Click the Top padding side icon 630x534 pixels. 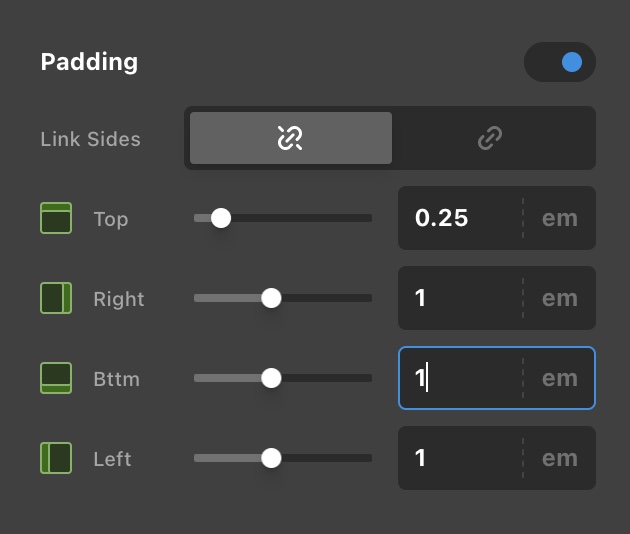pos(56,218)
